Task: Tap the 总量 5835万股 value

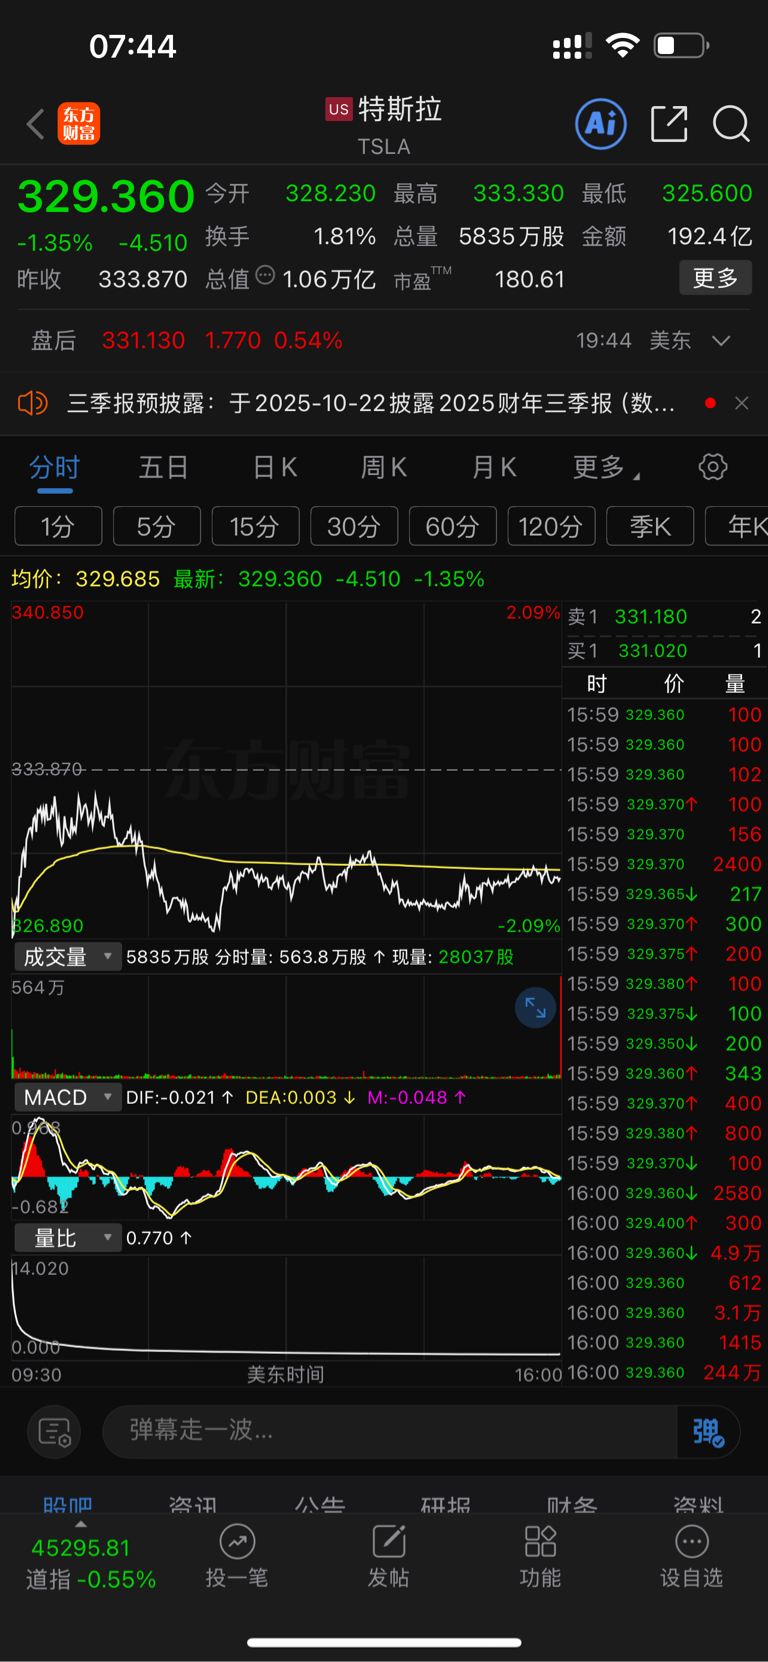Action: (x=511, y=237)
